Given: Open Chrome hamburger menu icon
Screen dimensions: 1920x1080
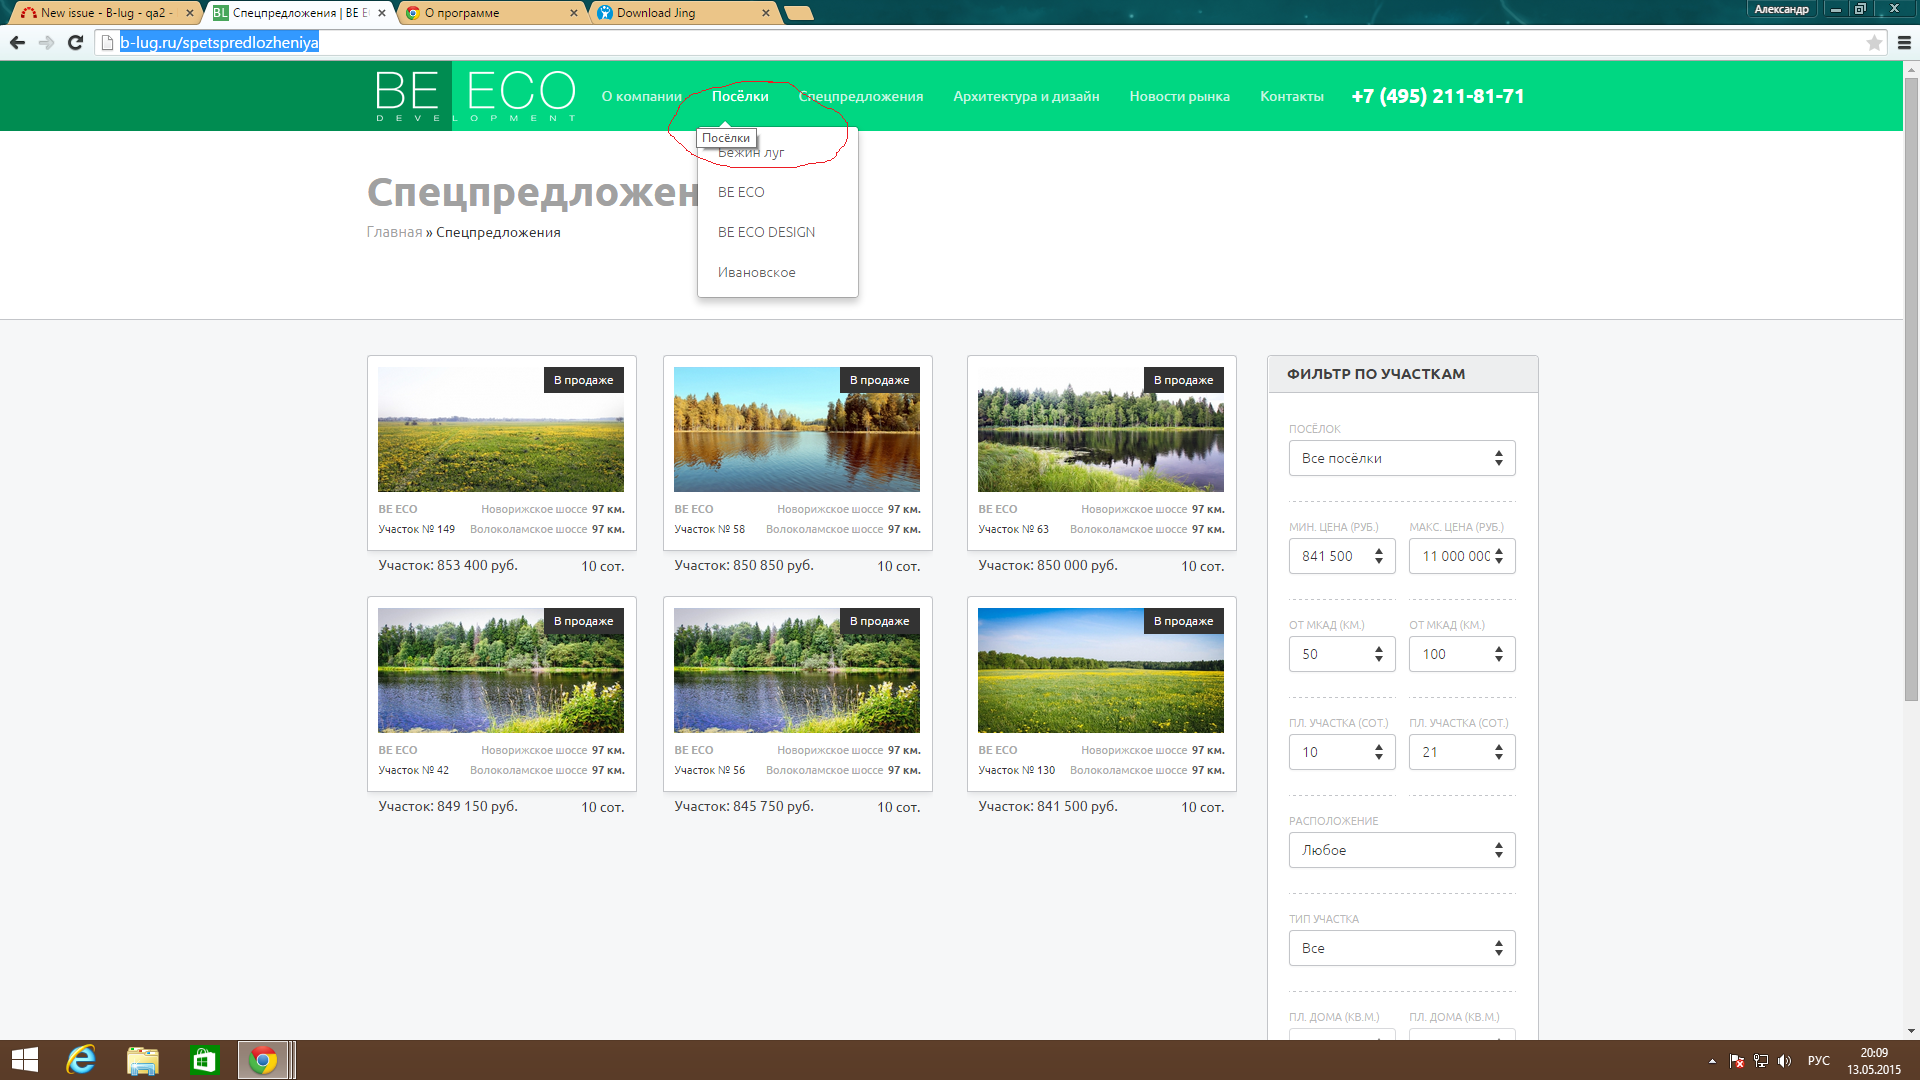Looking at the screenshot, I should point(1904,42).
